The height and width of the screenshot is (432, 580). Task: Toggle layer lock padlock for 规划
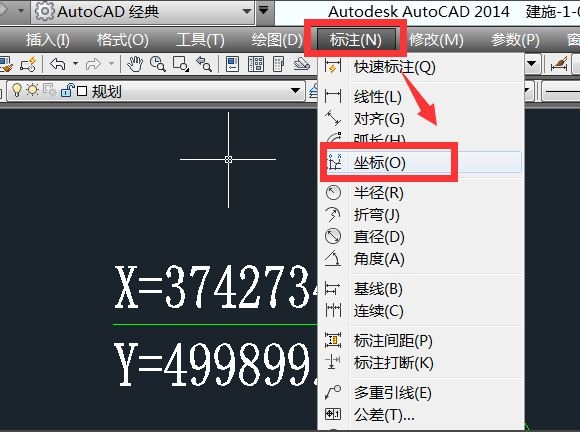tap(67, 90)
